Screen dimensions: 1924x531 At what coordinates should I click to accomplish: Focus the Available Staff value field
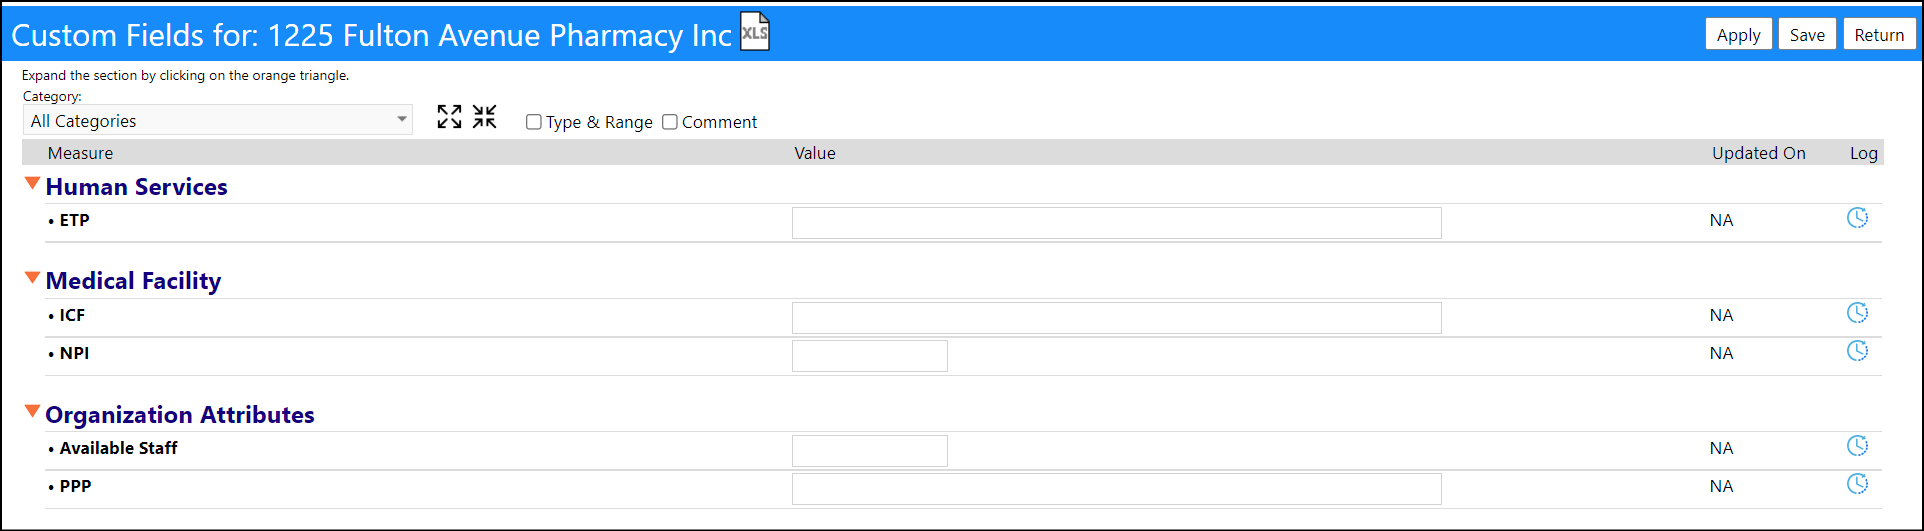pos(870,451)
